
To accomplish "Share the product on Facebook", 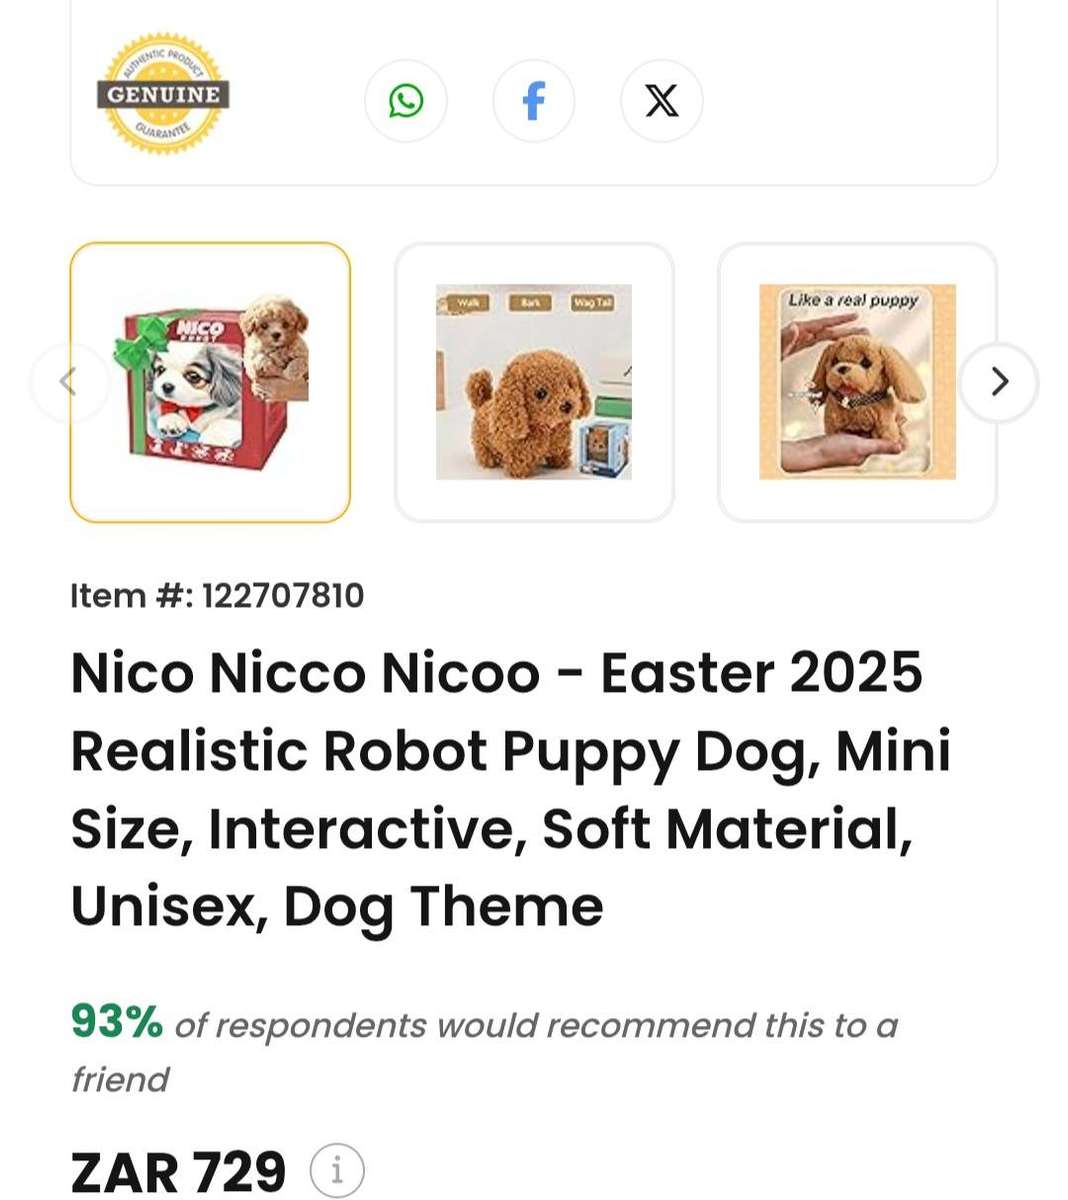I will pos(534,100).
